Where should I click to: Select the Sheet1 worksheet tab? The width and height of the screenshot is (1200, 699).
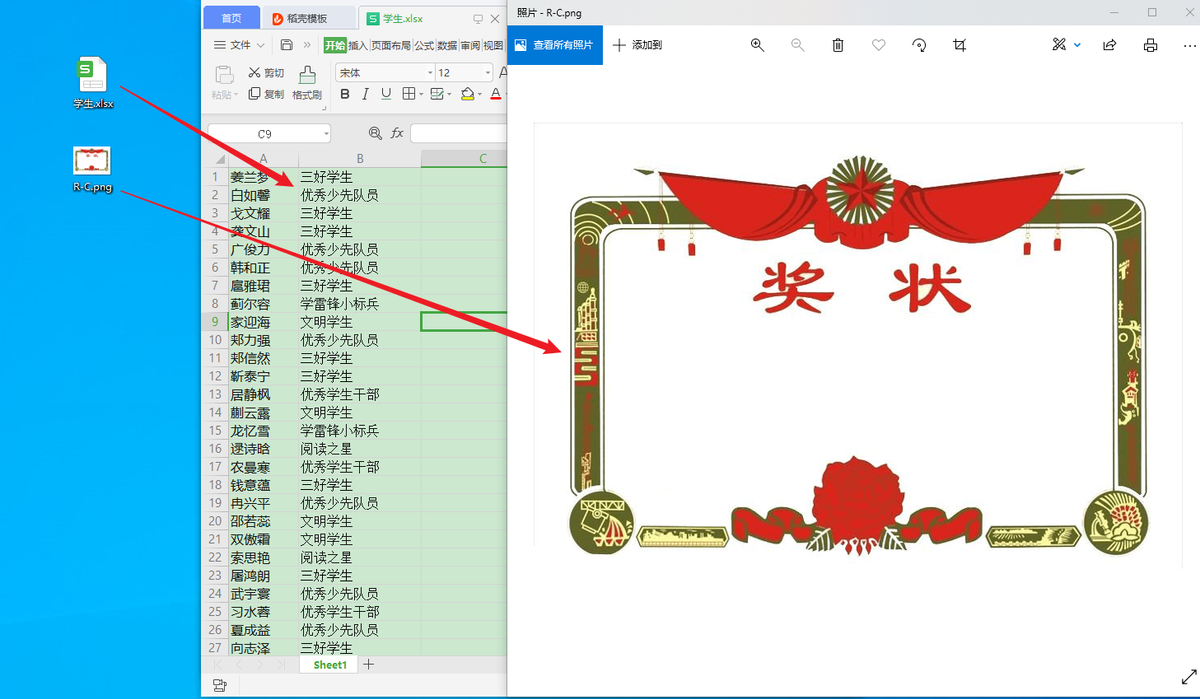(x=330, y=665)
